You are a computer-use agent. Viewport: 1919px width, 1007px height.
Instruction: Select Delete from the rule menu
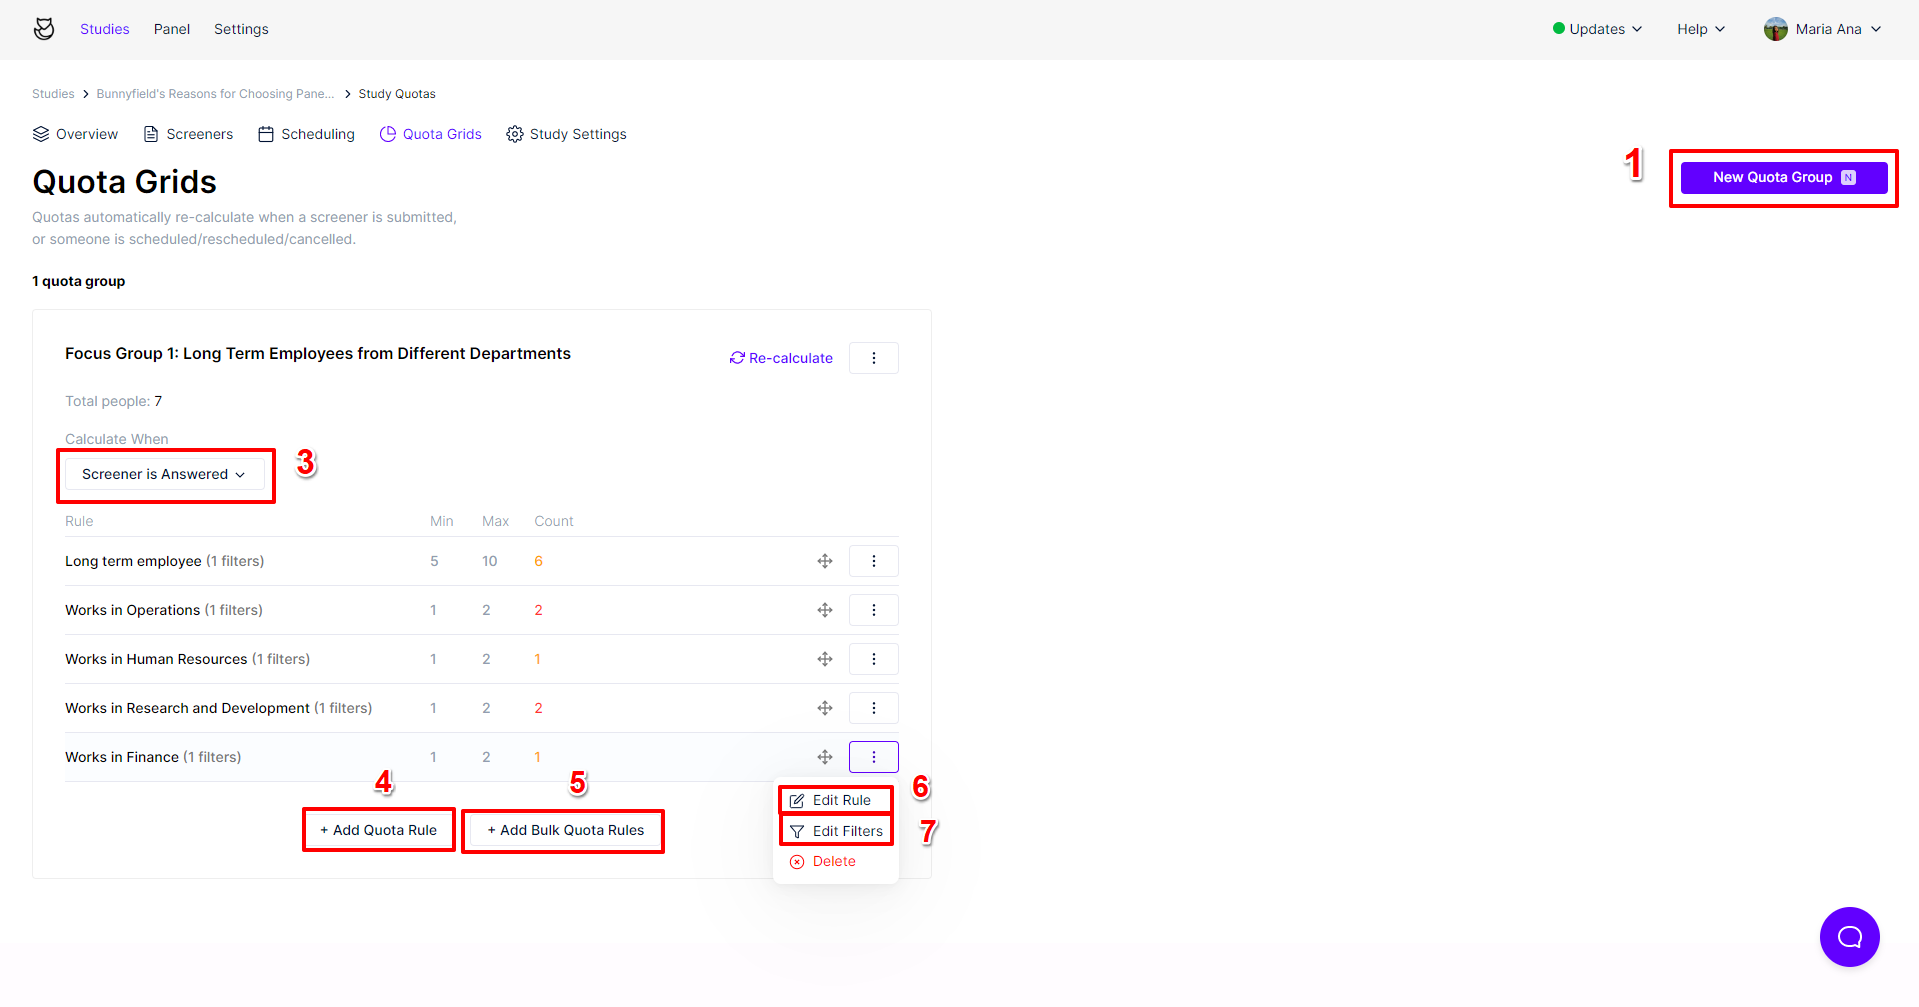point(834,861)
